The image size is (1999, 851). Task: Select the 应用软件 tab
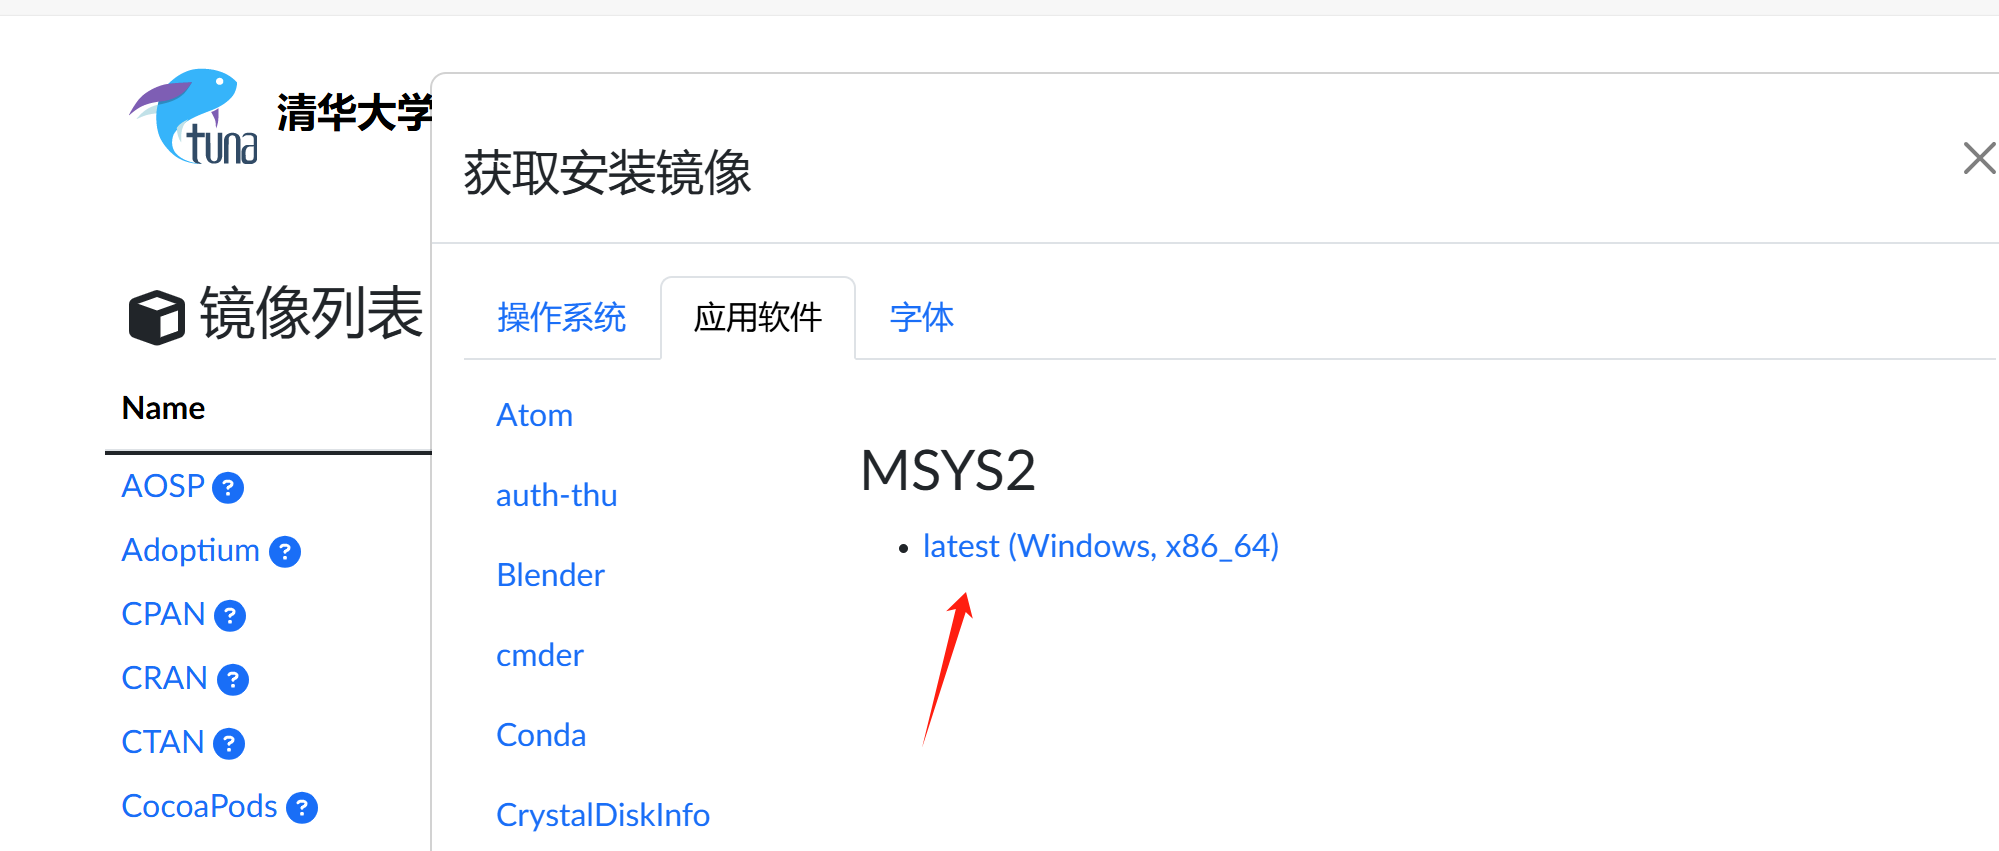pyautogui.click(x=758, y=318)
